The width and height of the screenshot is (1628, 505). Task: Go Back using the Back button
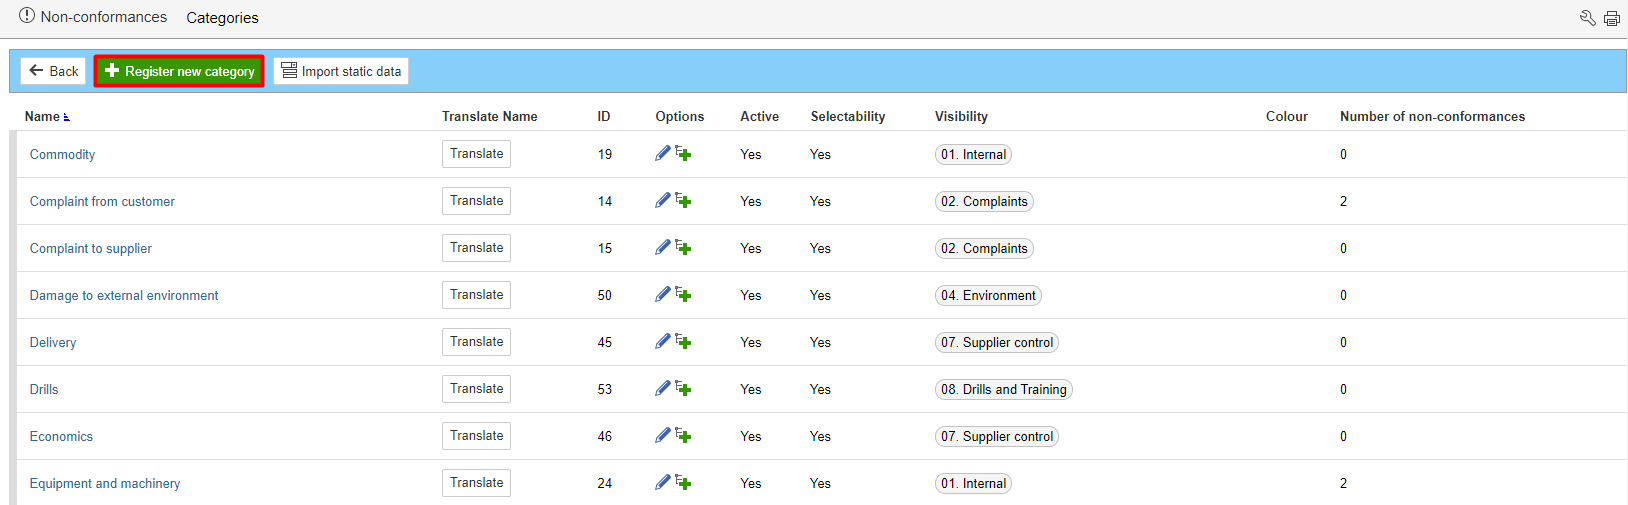coord(54,71)
